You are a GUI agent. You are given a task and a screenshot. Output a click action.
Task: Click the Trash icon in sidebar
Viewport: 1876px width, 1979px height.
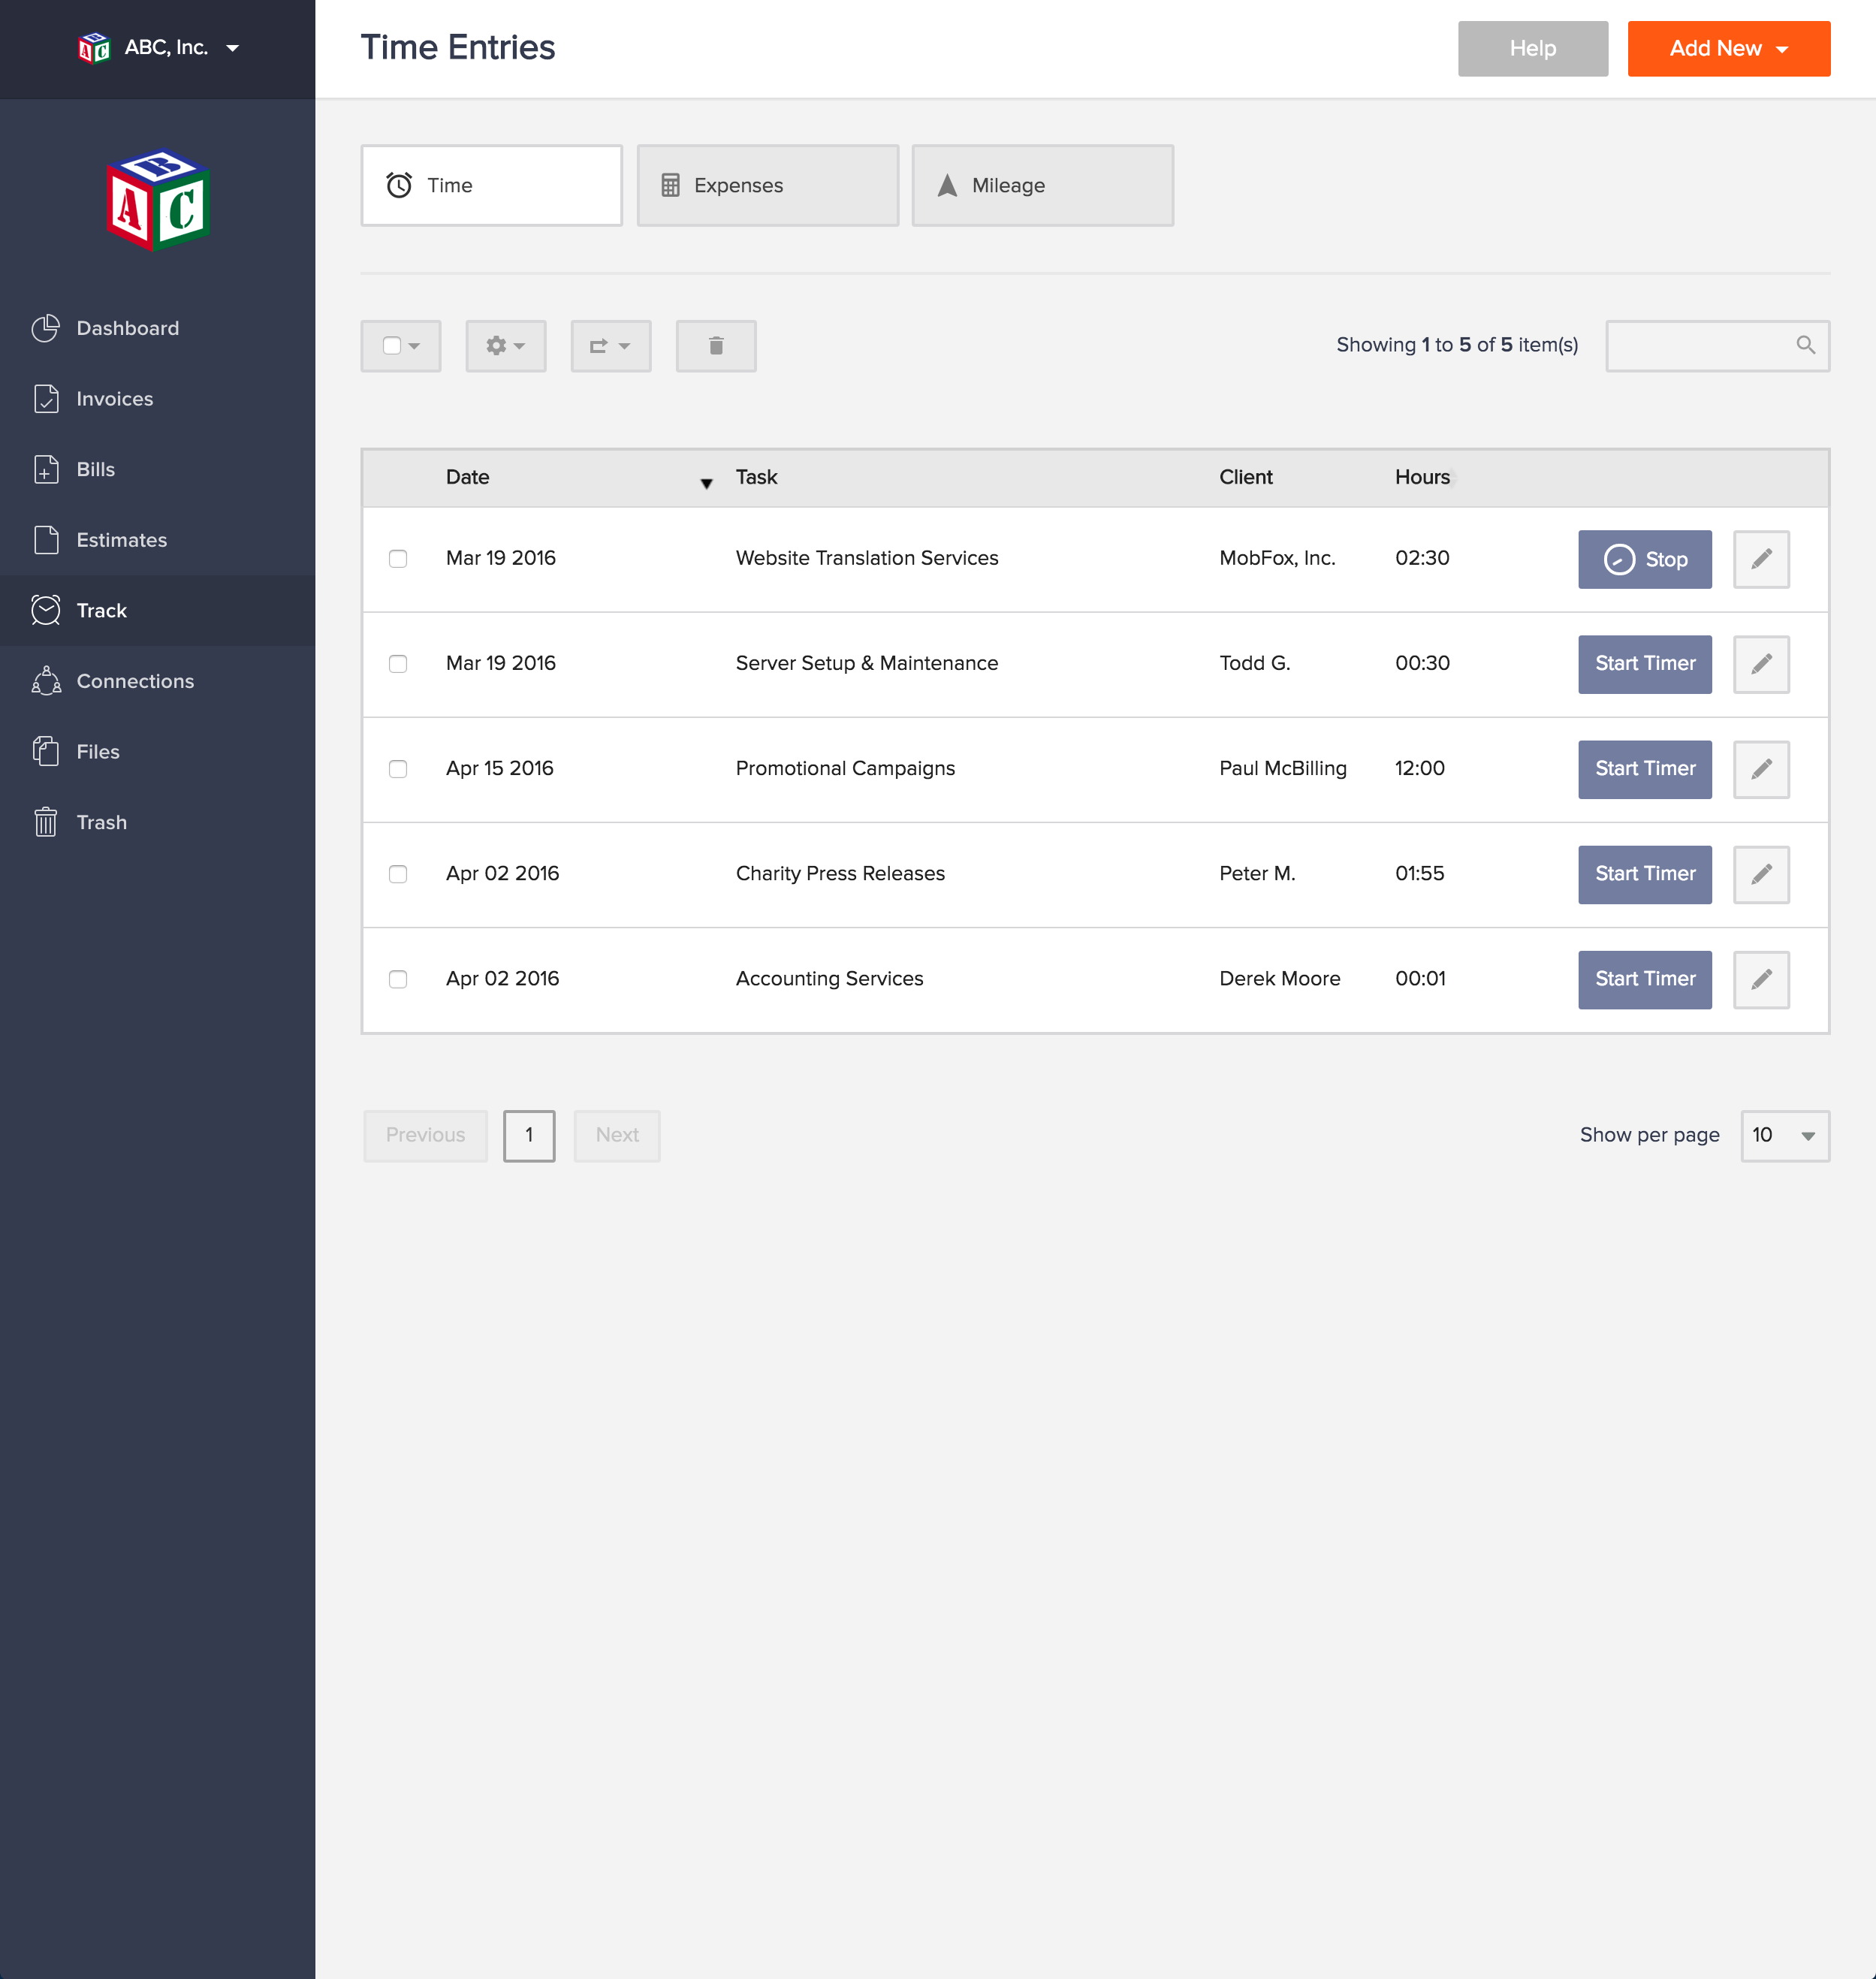coord(47,820)
